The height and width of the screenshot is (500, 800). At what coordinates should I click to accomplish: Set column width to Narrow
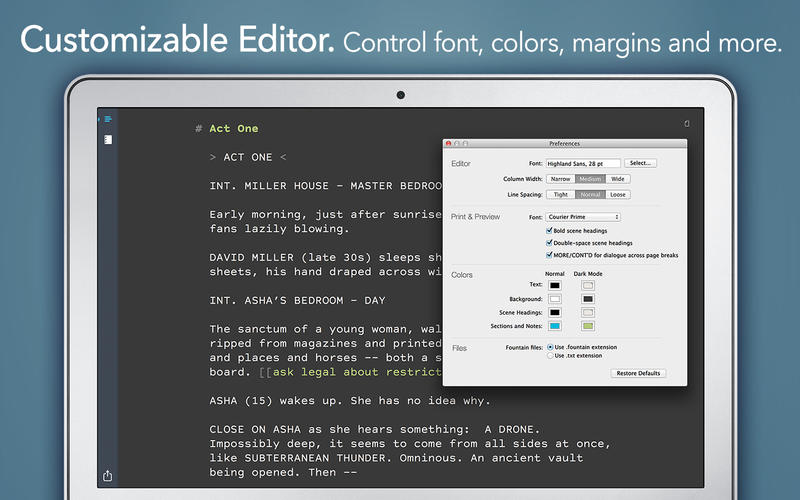pyautogui.click(x=560, y=179)
